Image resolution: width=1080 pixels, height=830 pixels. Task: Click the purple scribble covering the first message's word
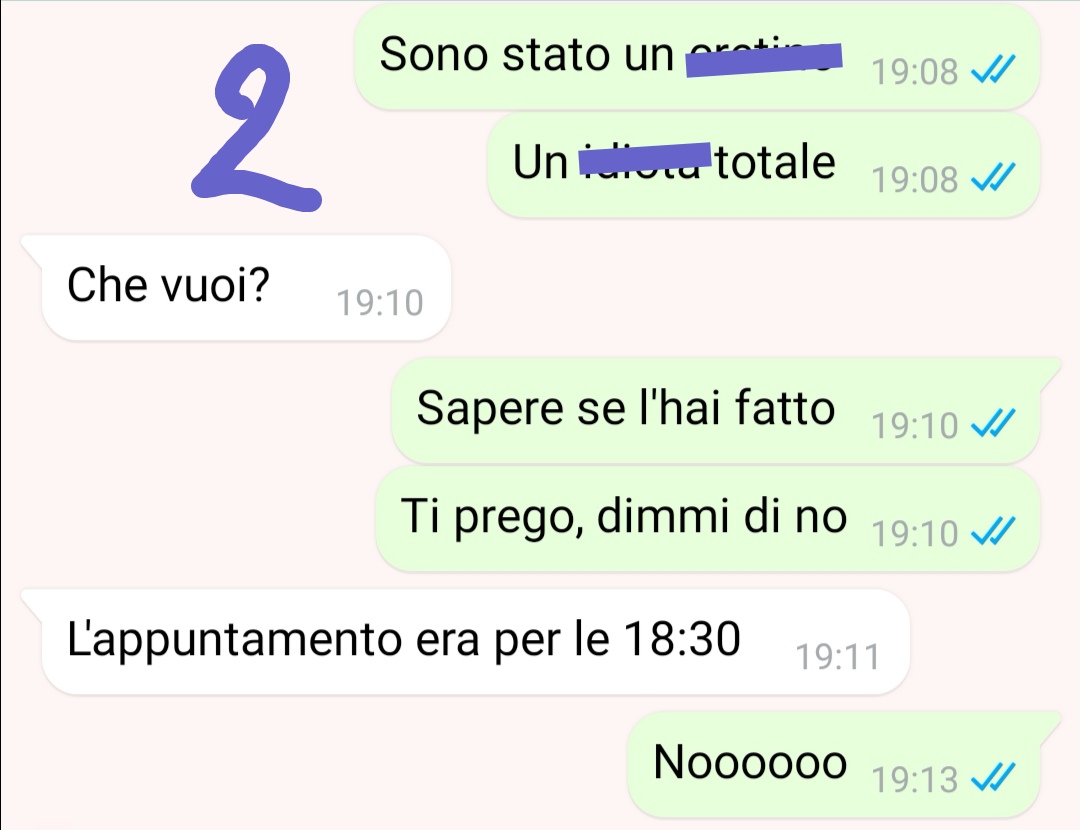coord(763,59)
